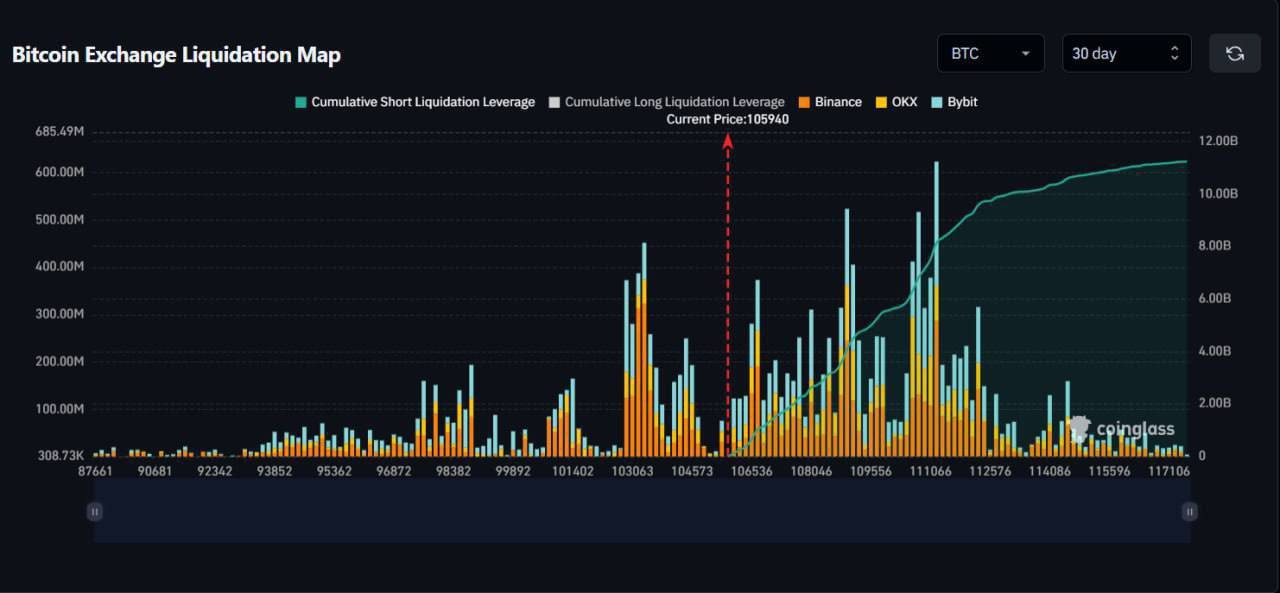Image resolution: width=1280 pixels, height=593 pixels.
Task: Click the Current Price red arrow marker
Action: coord(728,142)
